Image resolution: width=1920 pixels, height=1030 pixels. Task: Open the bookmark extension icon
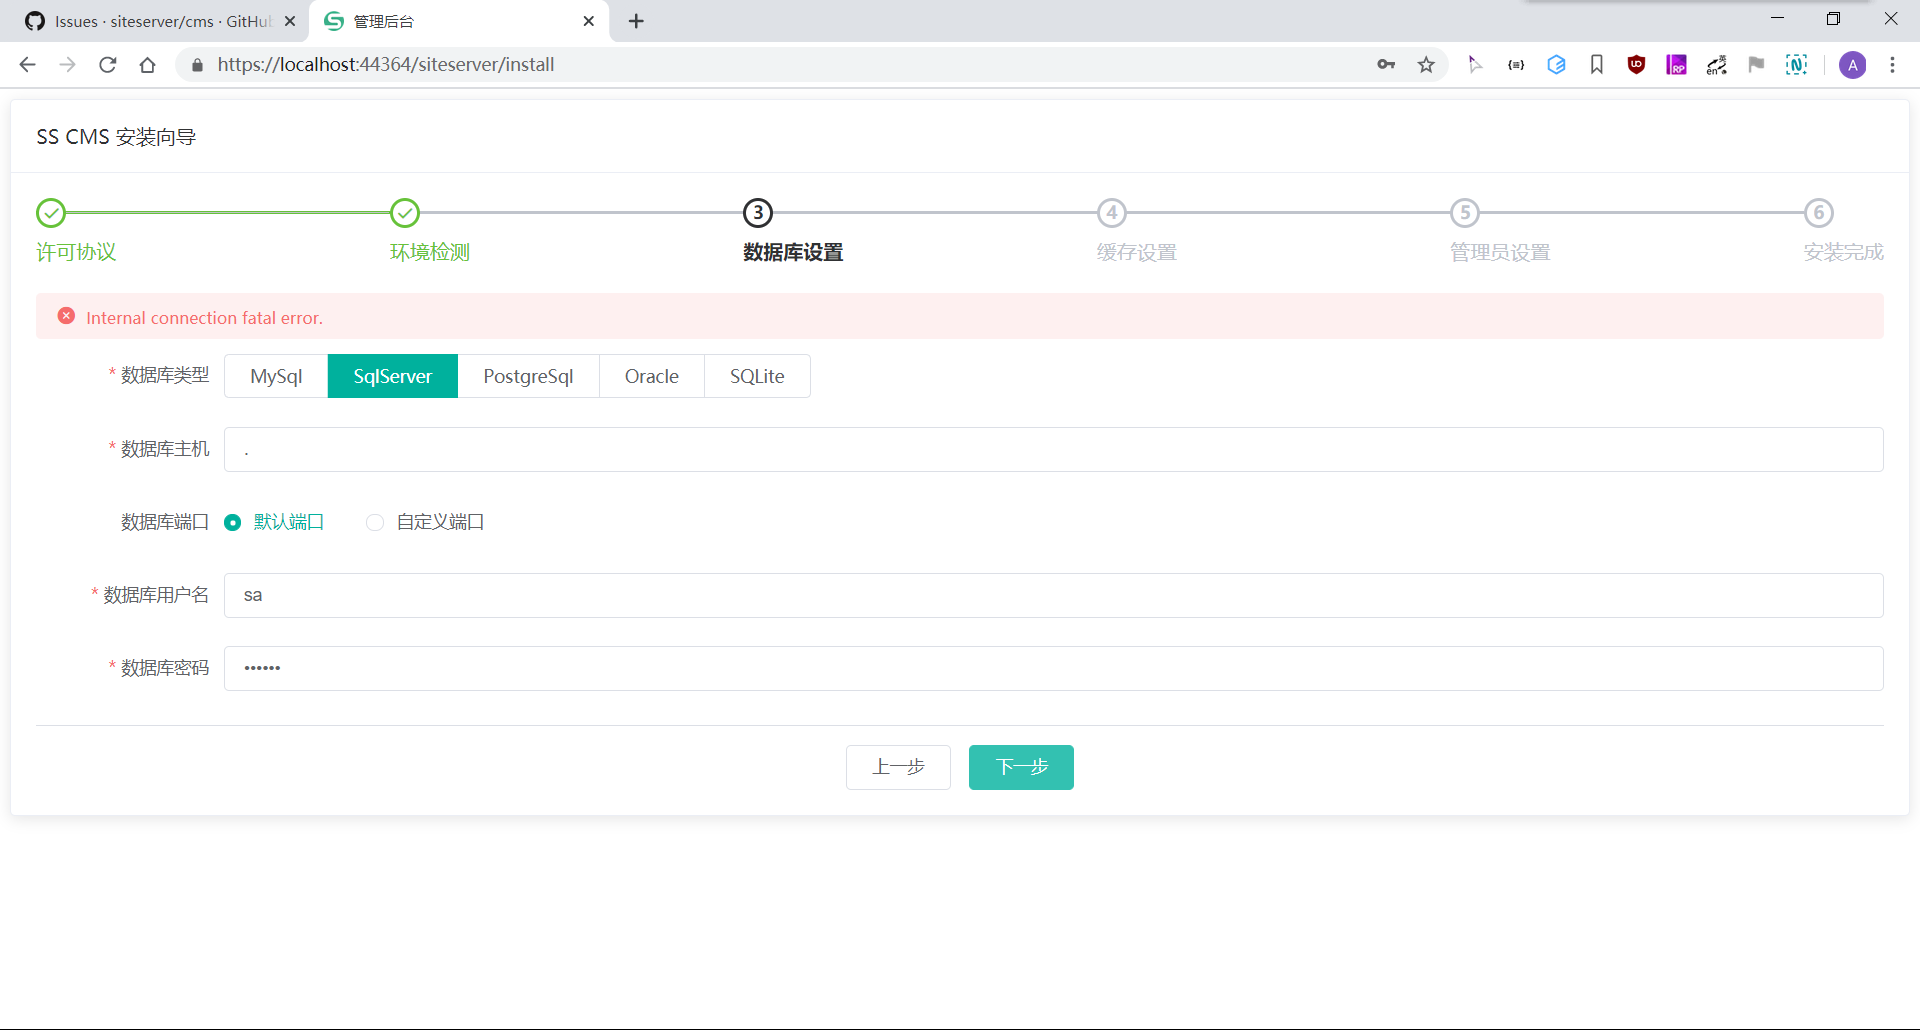[x=1597, y=65]
